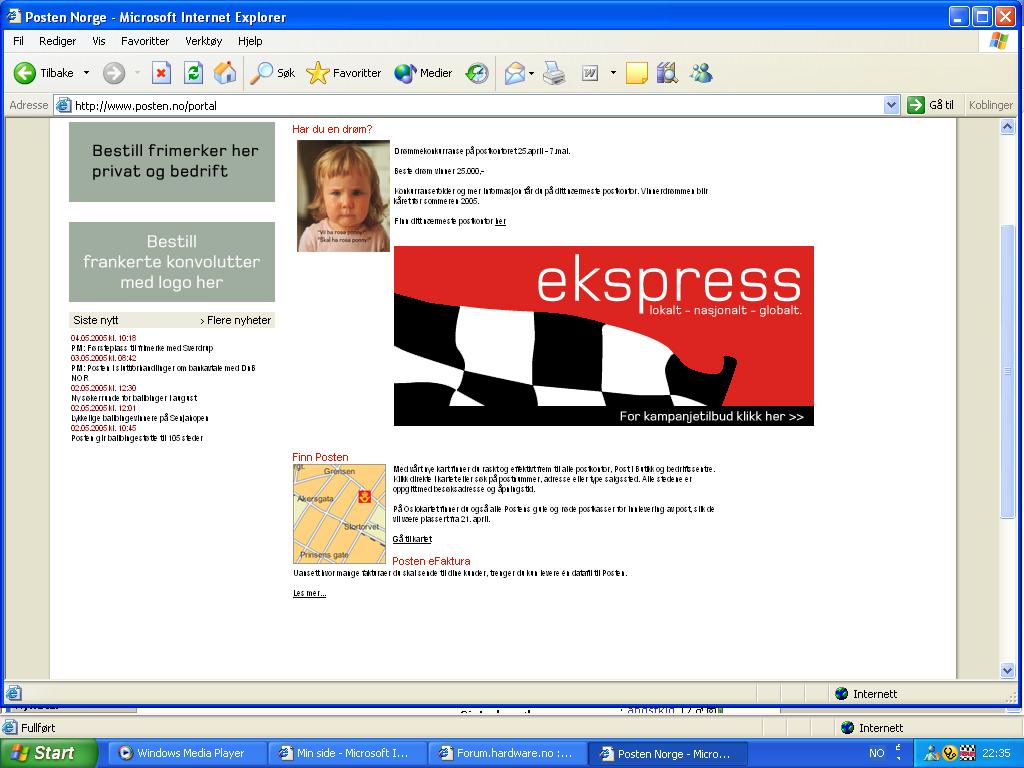Click the Posten eFaktura heading
1024x768 pixels.
[431, 561]
